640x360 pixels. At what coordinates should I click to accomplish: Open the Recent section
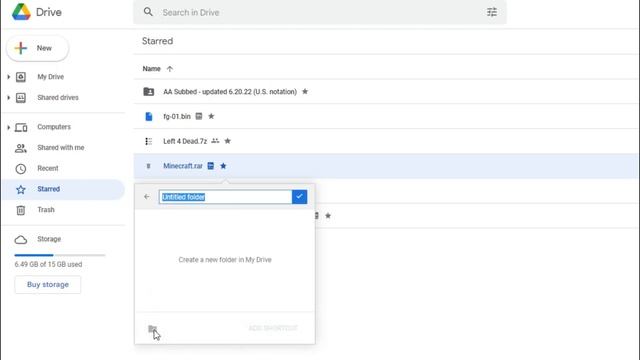(x=48, y=168)
